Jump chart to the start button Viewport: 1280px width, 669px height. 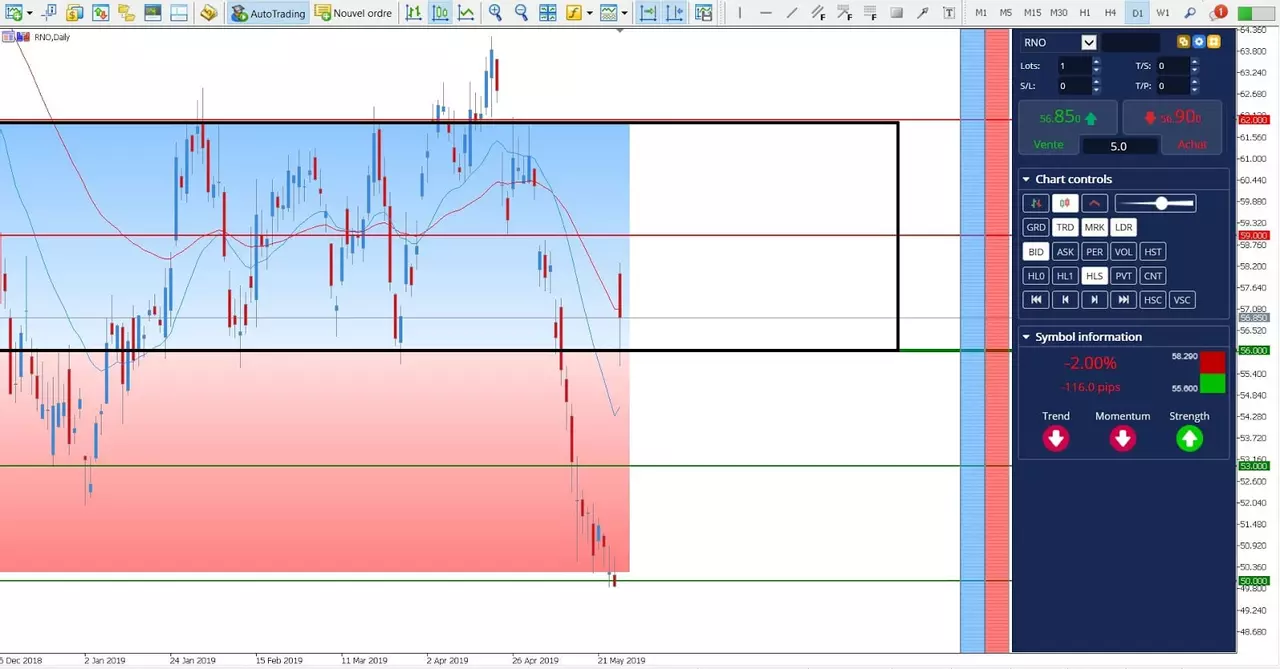point(1036,300)
